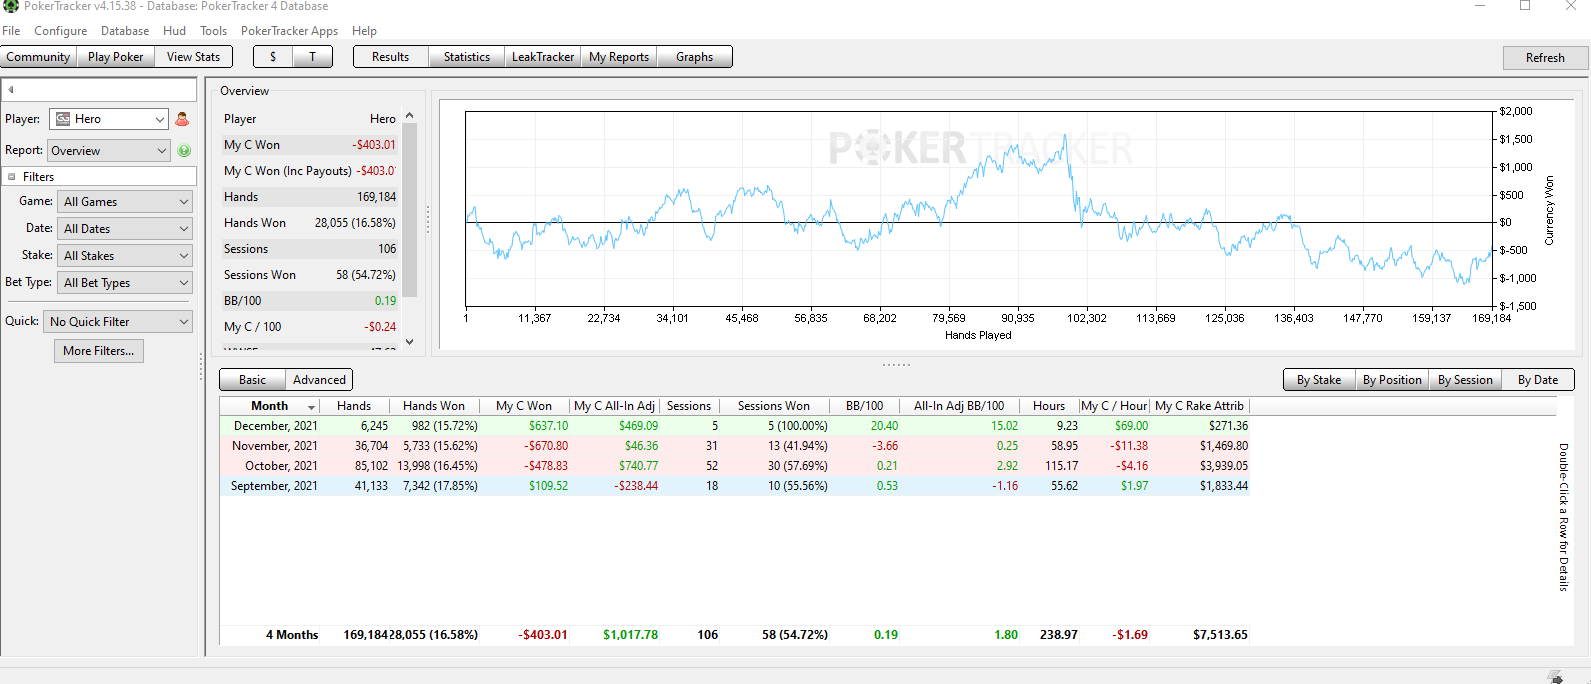1591x684 pixels.
Task: Click the overview panel scrollbar thumb
Action: coord(409,210)
